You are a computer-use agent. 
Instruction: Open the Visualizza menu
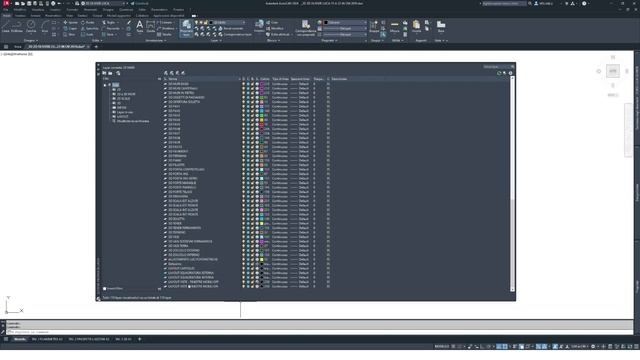[38, 9]
